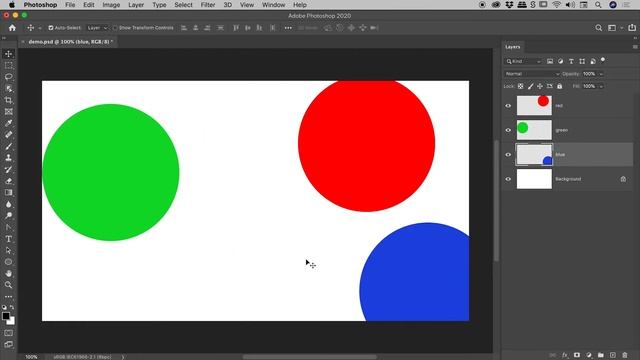Filter layers for adjustment layers
The width and height of the screenshot is (640, 360).
(x=560, y=61)
